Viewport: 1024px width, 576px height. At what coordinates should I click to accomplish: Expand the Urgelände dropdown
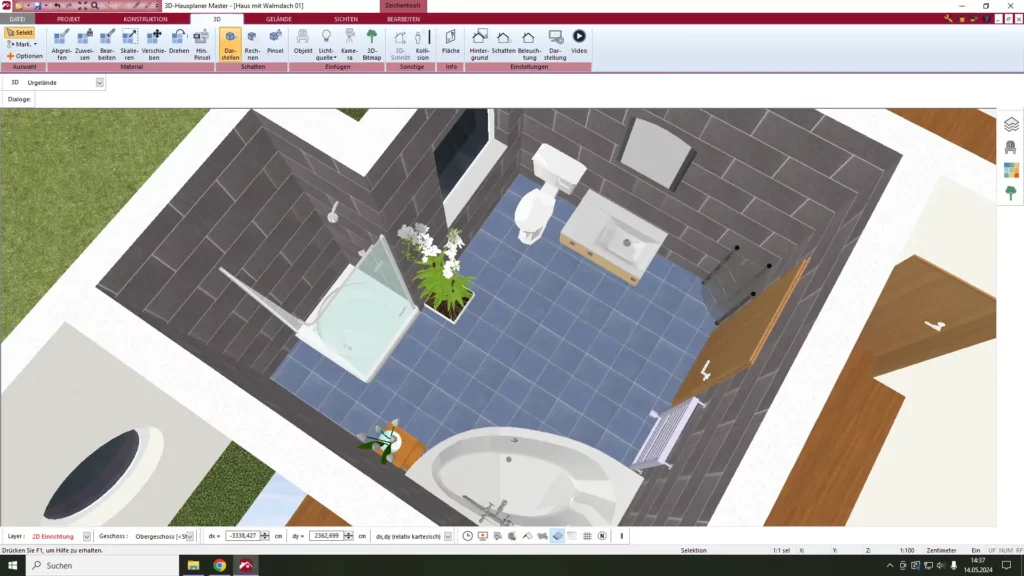100,83
